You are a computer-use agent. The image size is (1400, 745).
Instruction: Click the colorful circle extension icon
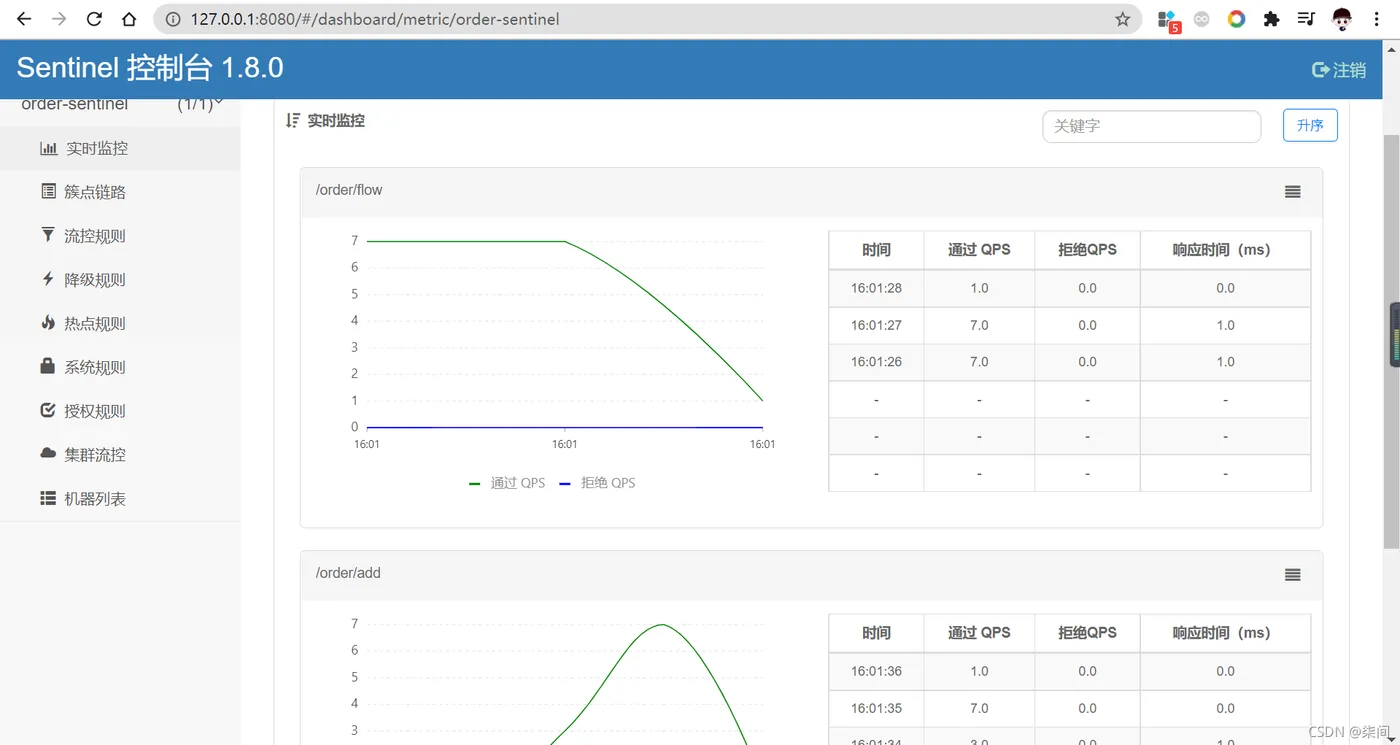[1236, 19]
